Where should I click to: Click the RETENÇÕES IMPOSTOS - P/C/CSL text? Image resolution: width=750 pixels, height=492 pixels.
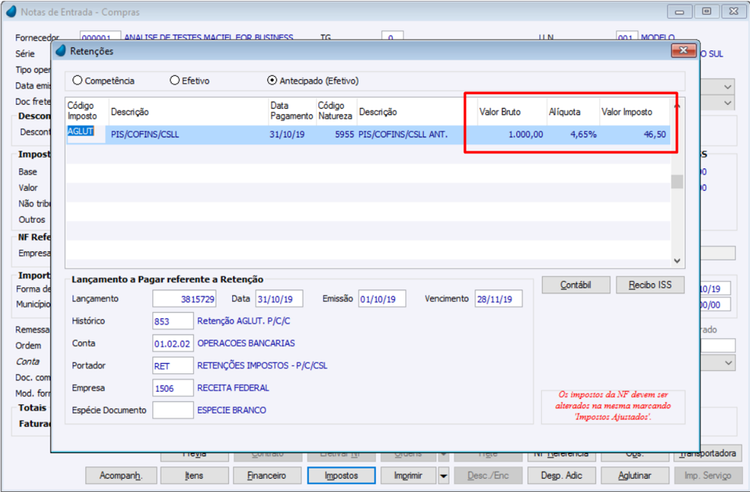(x=263, y=366)
